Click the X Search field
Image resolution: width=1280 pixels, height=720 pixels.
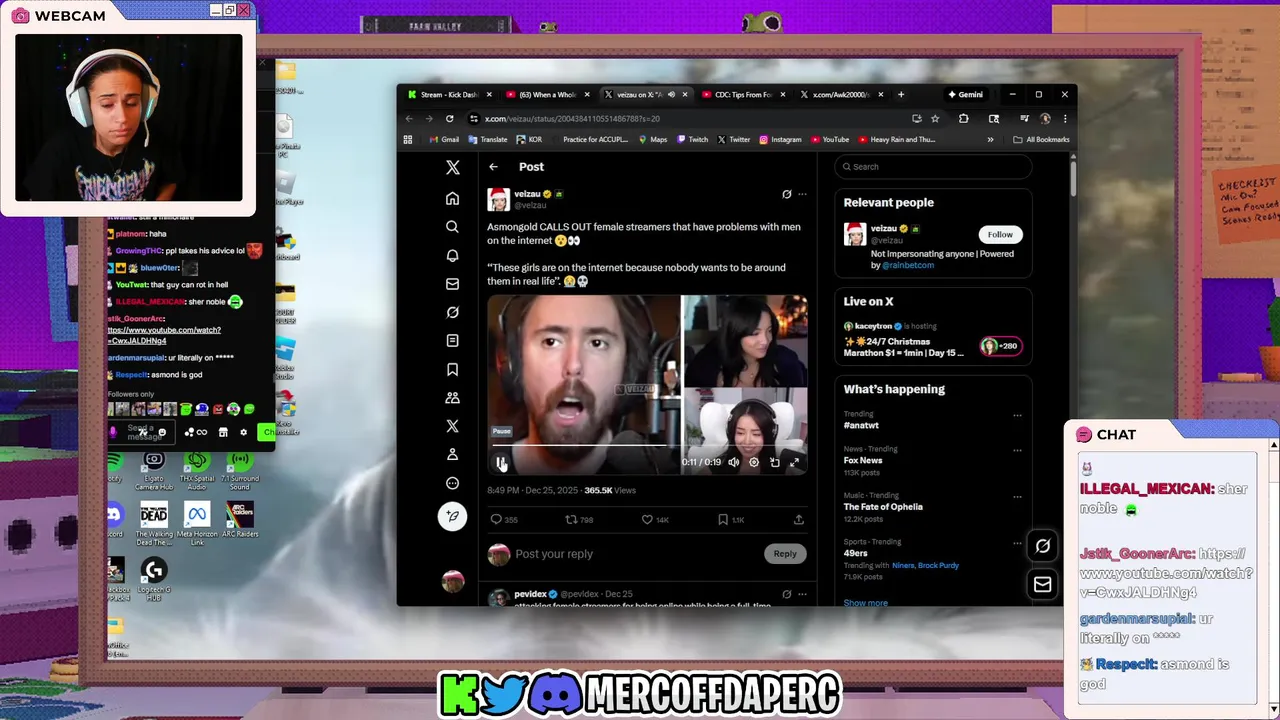point(933,167)
